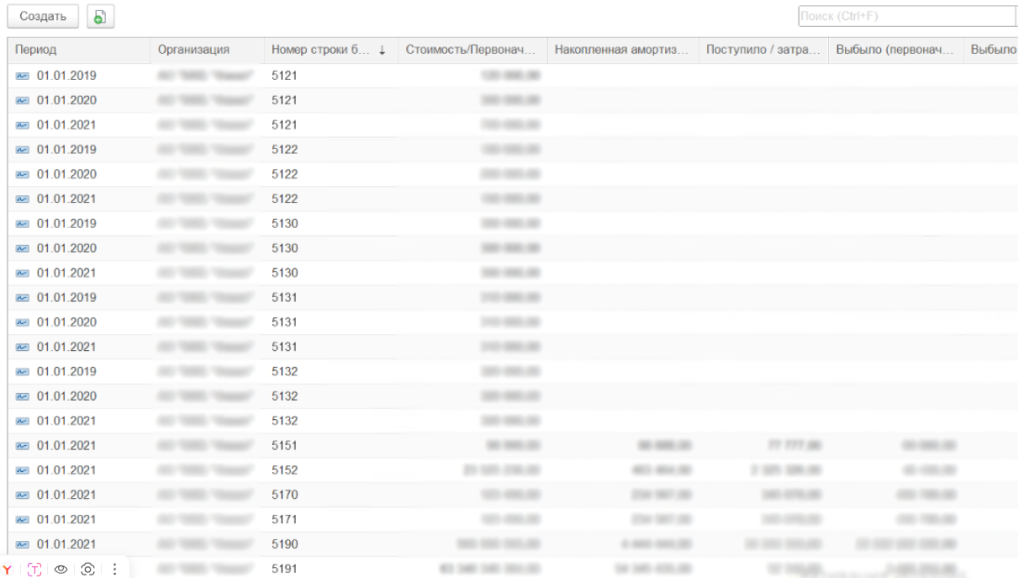Click the text recognition icon in bottom toolbar
This screenshot has height=578, width=1024.
click(35, 569)
